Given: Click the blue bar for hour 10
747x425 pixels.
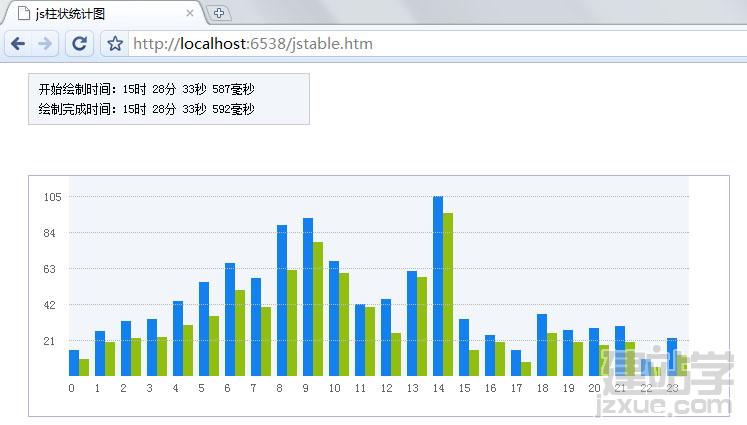Looking at the screenshot, I should coord(334,318).
